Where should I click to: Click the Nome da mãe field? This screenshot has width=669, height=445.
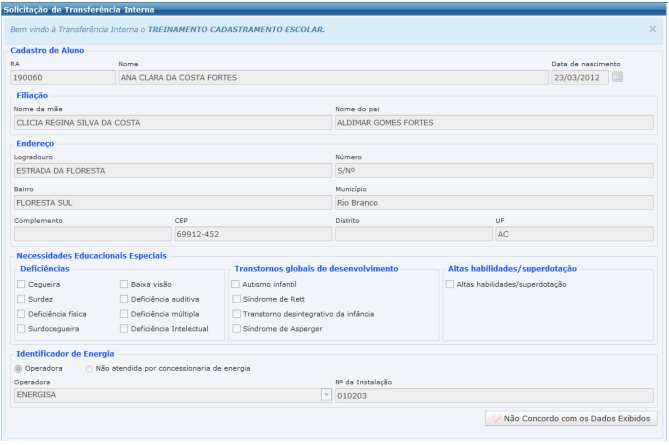click(170, 122)
